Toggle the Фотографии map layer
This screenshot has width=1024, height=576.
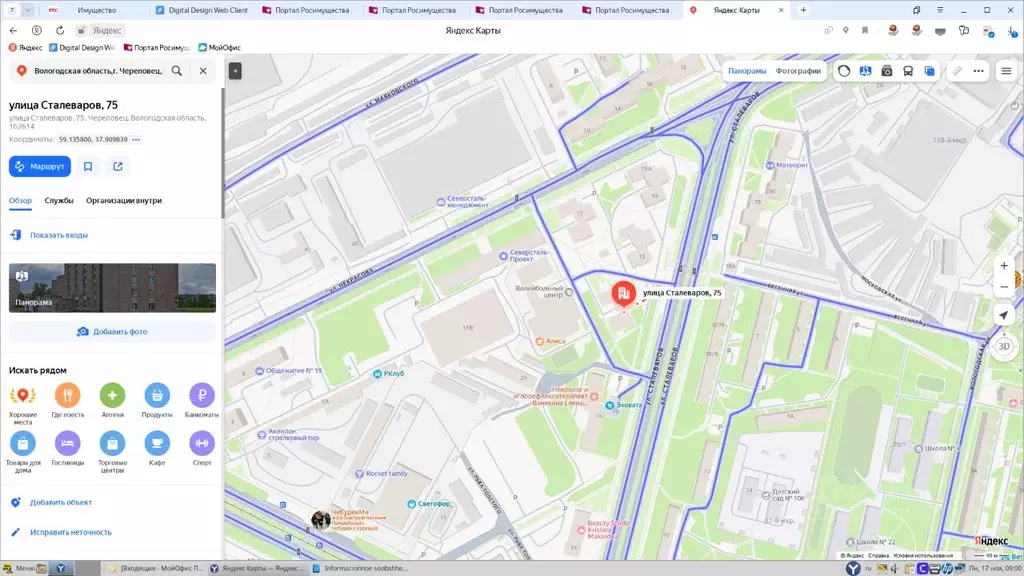point(798,71)
